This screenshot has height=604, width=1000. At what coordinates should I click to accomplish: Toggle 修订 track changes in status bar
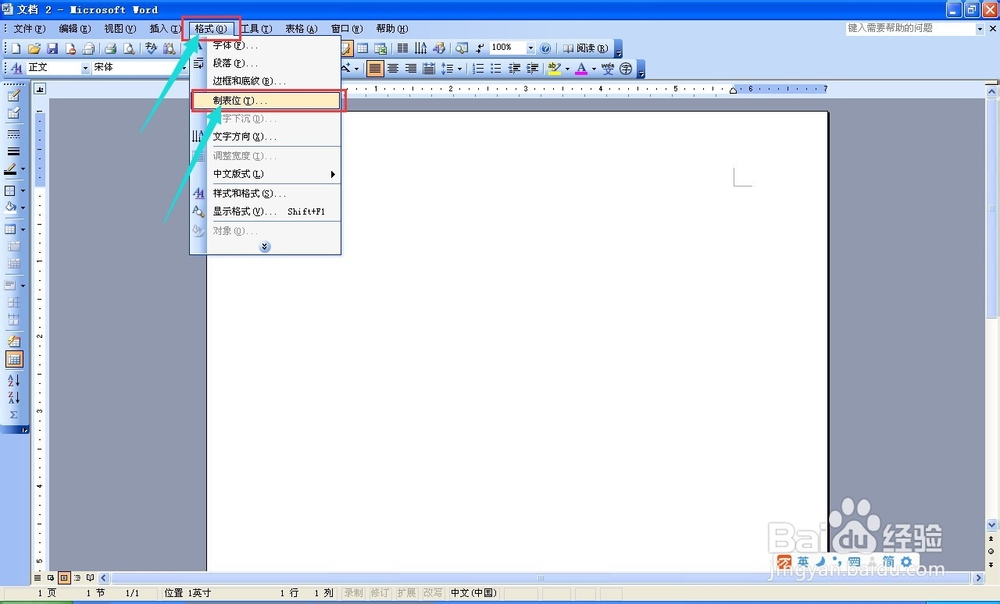coord(379,593)
